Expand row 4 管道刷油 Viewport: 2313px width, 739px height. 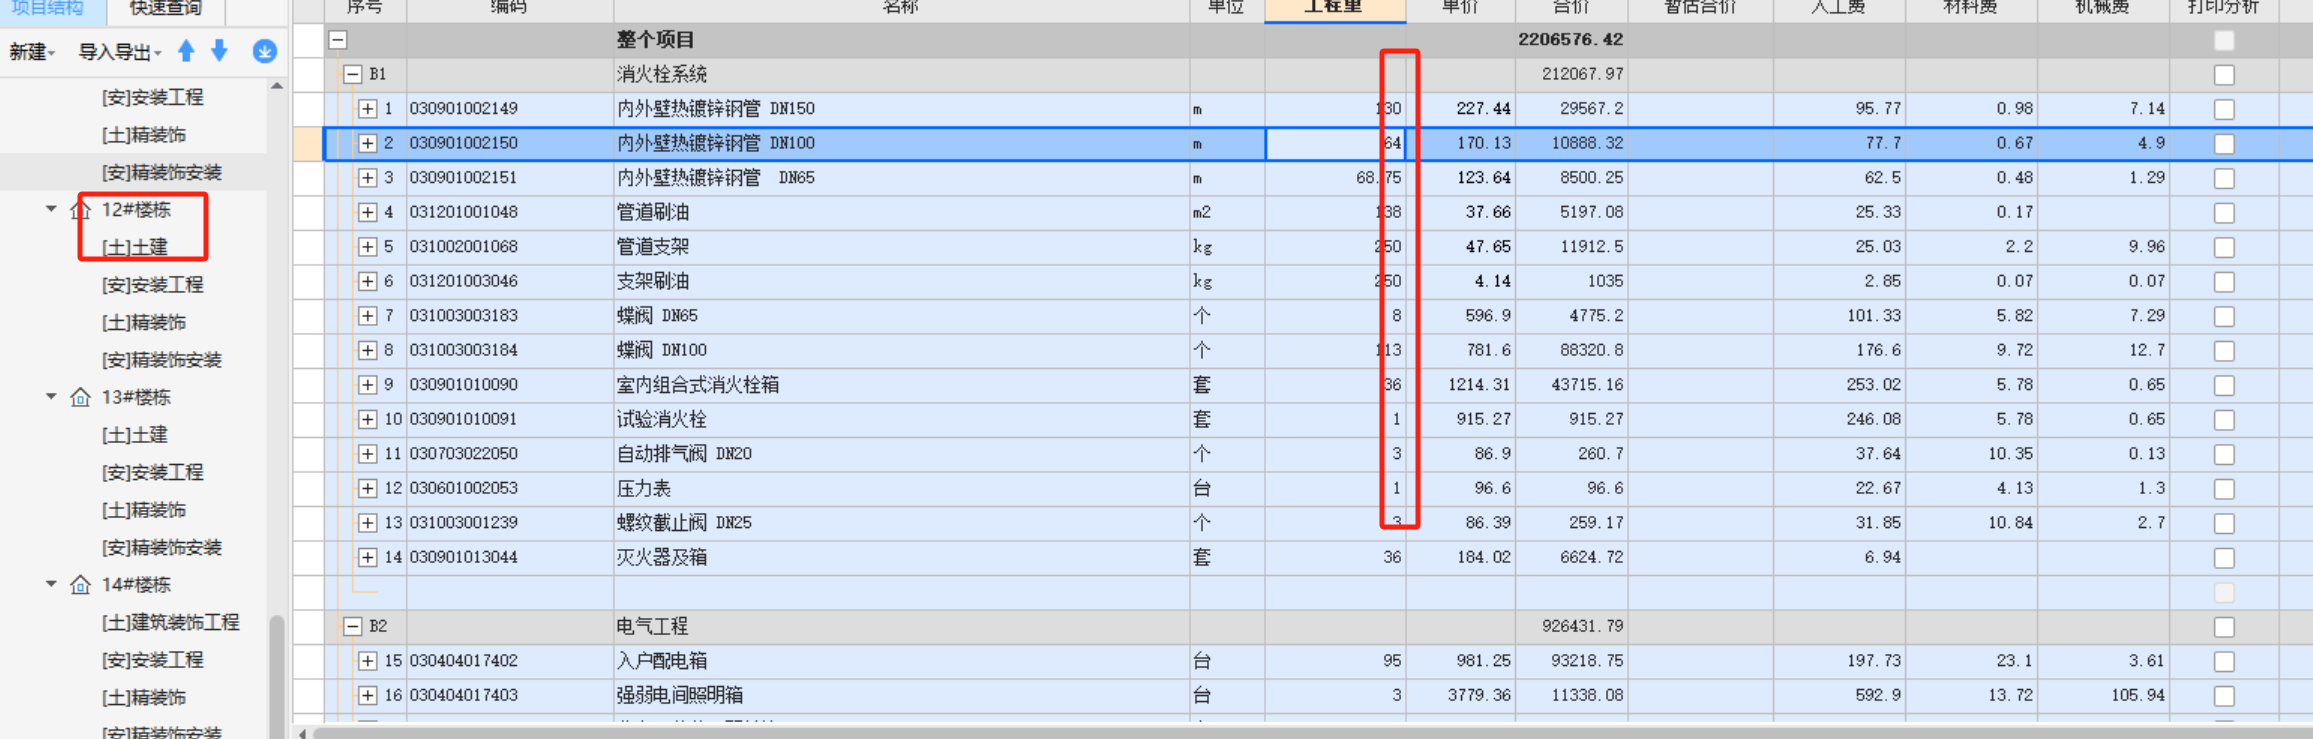[x=367, y=212]
